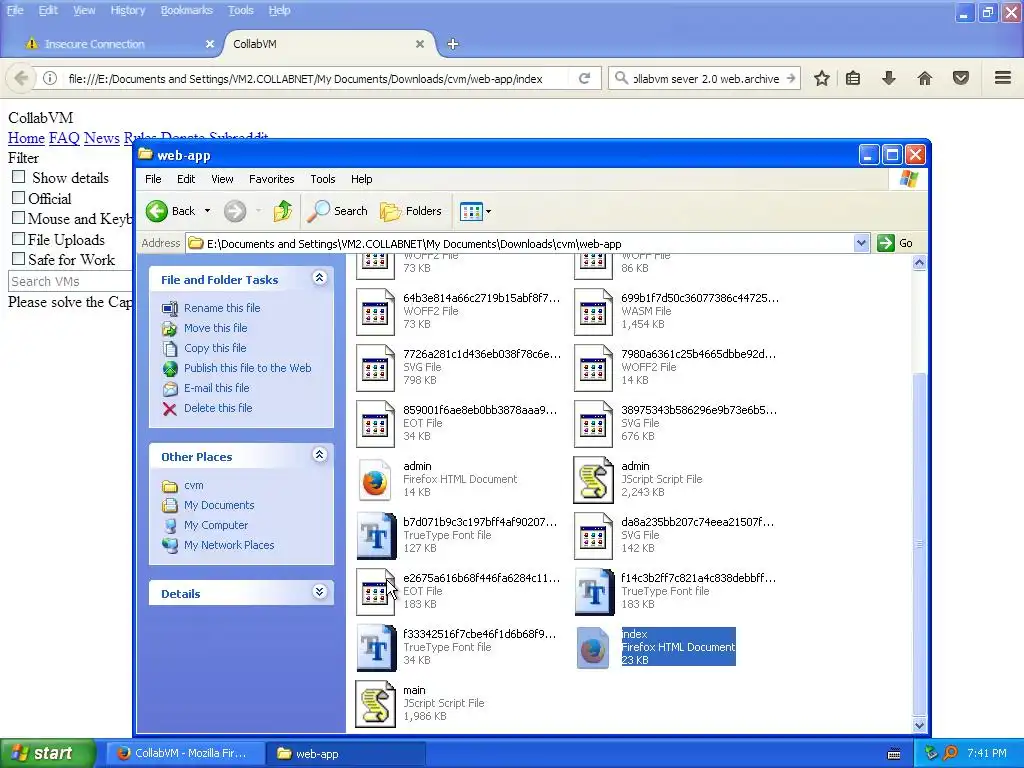Click the Explorer scroll up arrow
Image resolution: width=1024 pixels, height=768 pixels.
(x=919, y=263)
